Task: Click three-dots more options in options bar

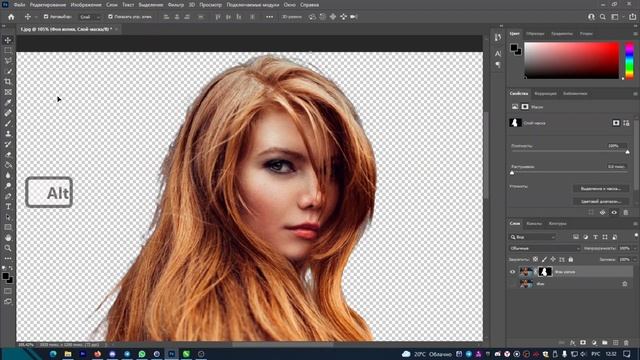Action: [269, 17]
